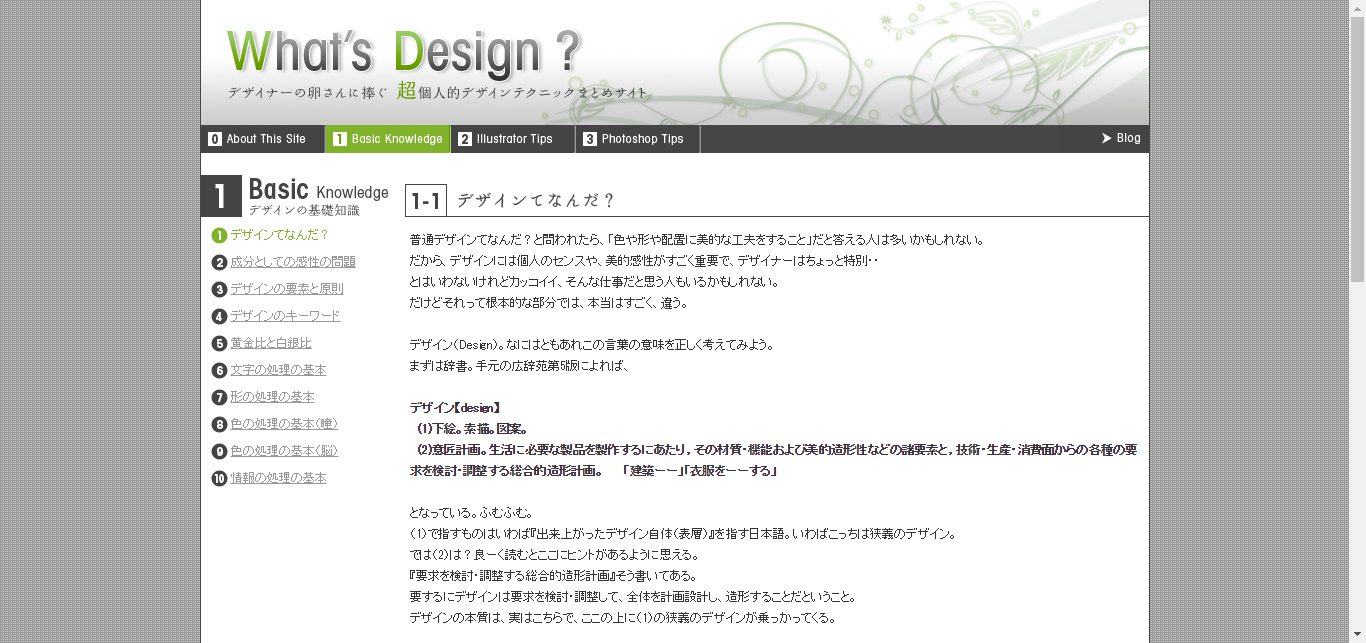This screenshot has width=1366, height=643.
Task: Go to Illustrator Tips tab
Action: pyautogui.click(x=514, y=139)
